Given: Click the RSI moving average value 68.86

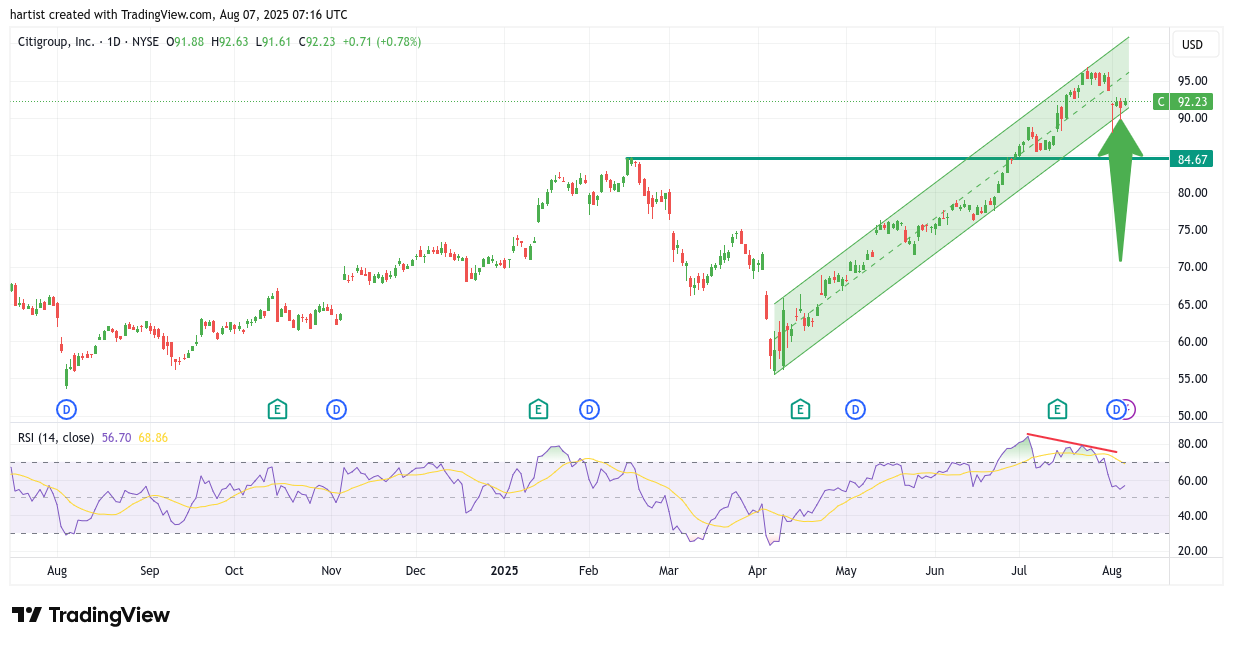Looking at the screenshot, I should point(152,437).
